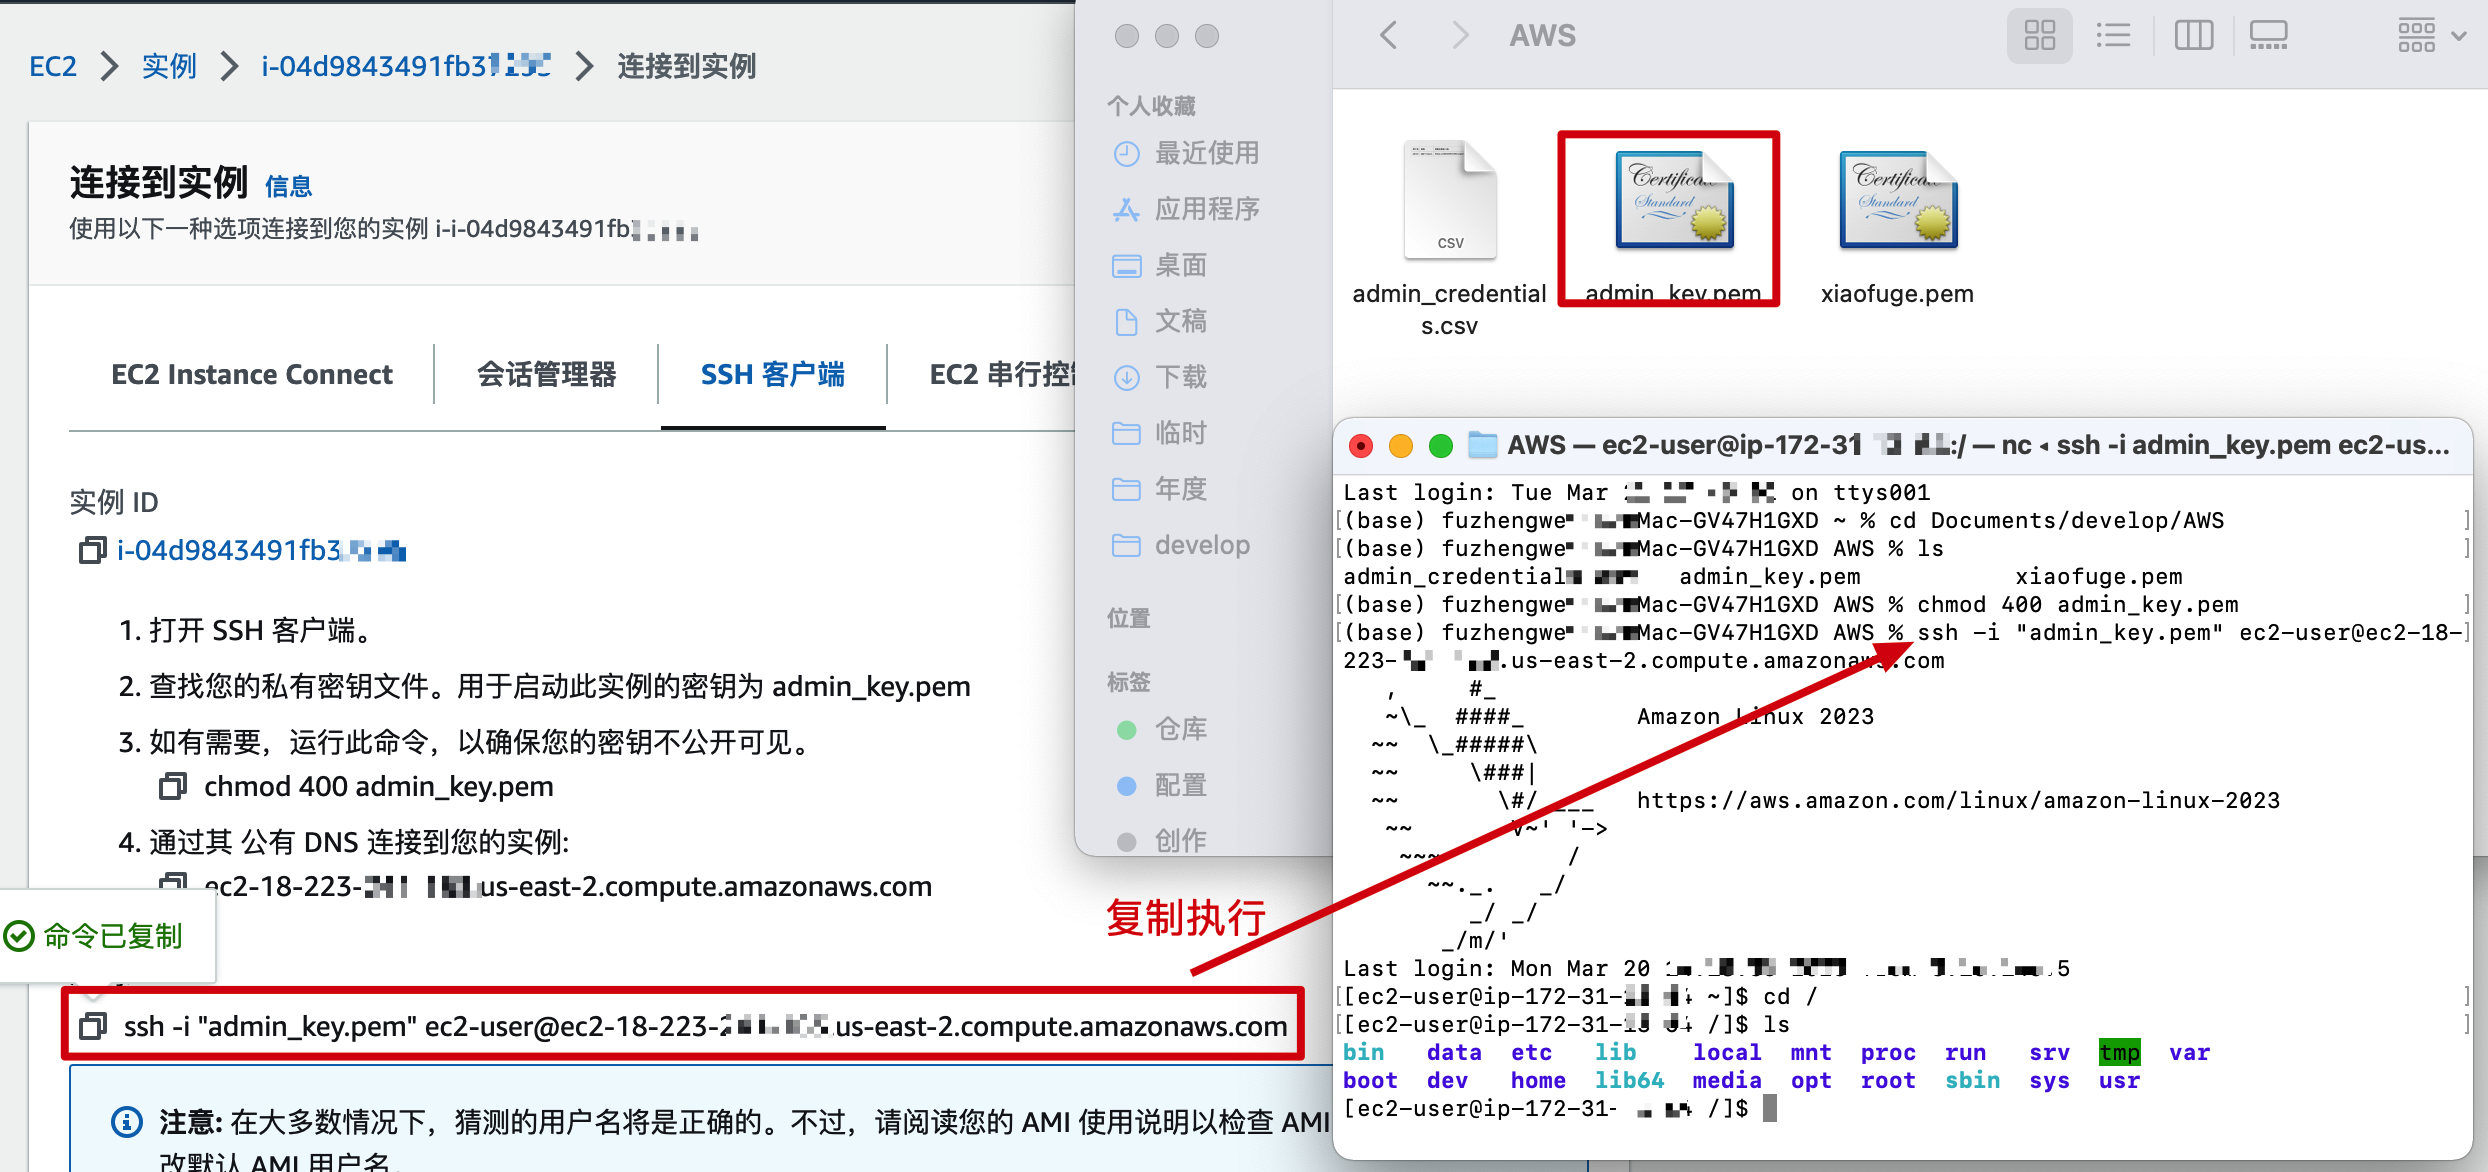Image resolution: width=2488 pixels, height=1172 pixels.
Task: Click the amazon-linux-2023 URL in Terminal
Action: [1958, 800]
